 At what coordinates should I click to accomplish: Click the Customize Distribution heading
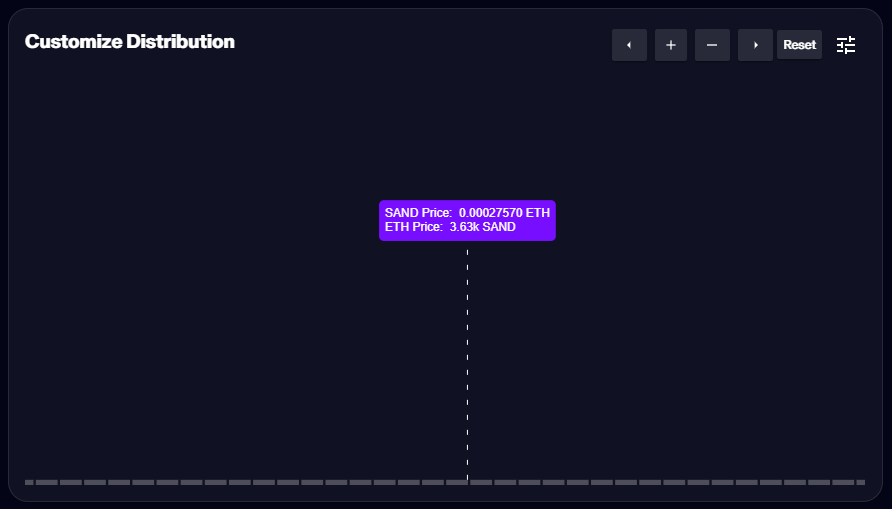(x=130, y=42)
